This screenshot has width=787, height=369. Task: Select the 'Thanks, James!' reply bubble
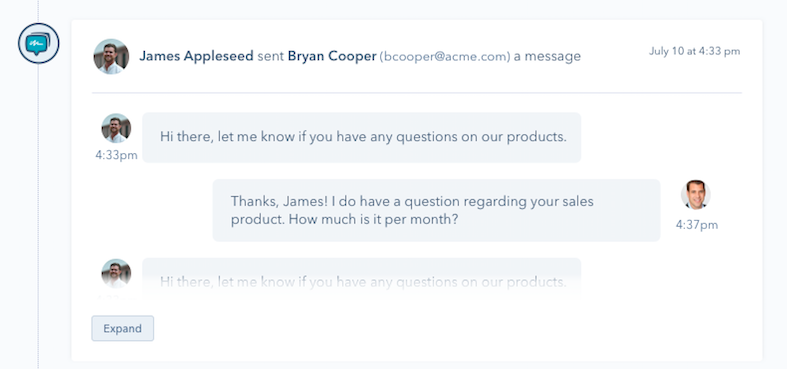(x=436, y=210)
